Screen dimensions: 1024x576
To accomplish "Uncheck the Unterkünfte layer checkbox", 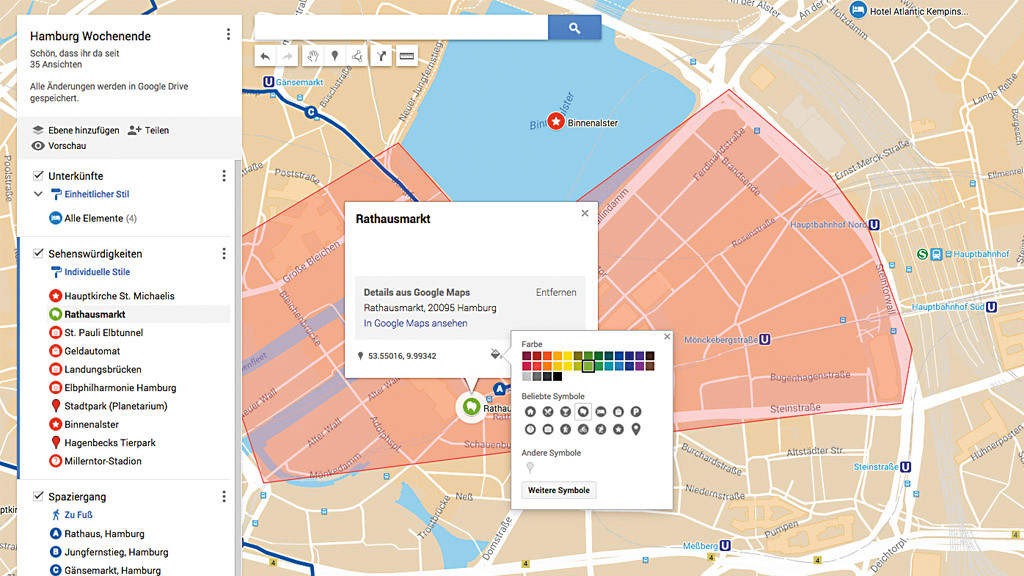I will tap(38, 176).
